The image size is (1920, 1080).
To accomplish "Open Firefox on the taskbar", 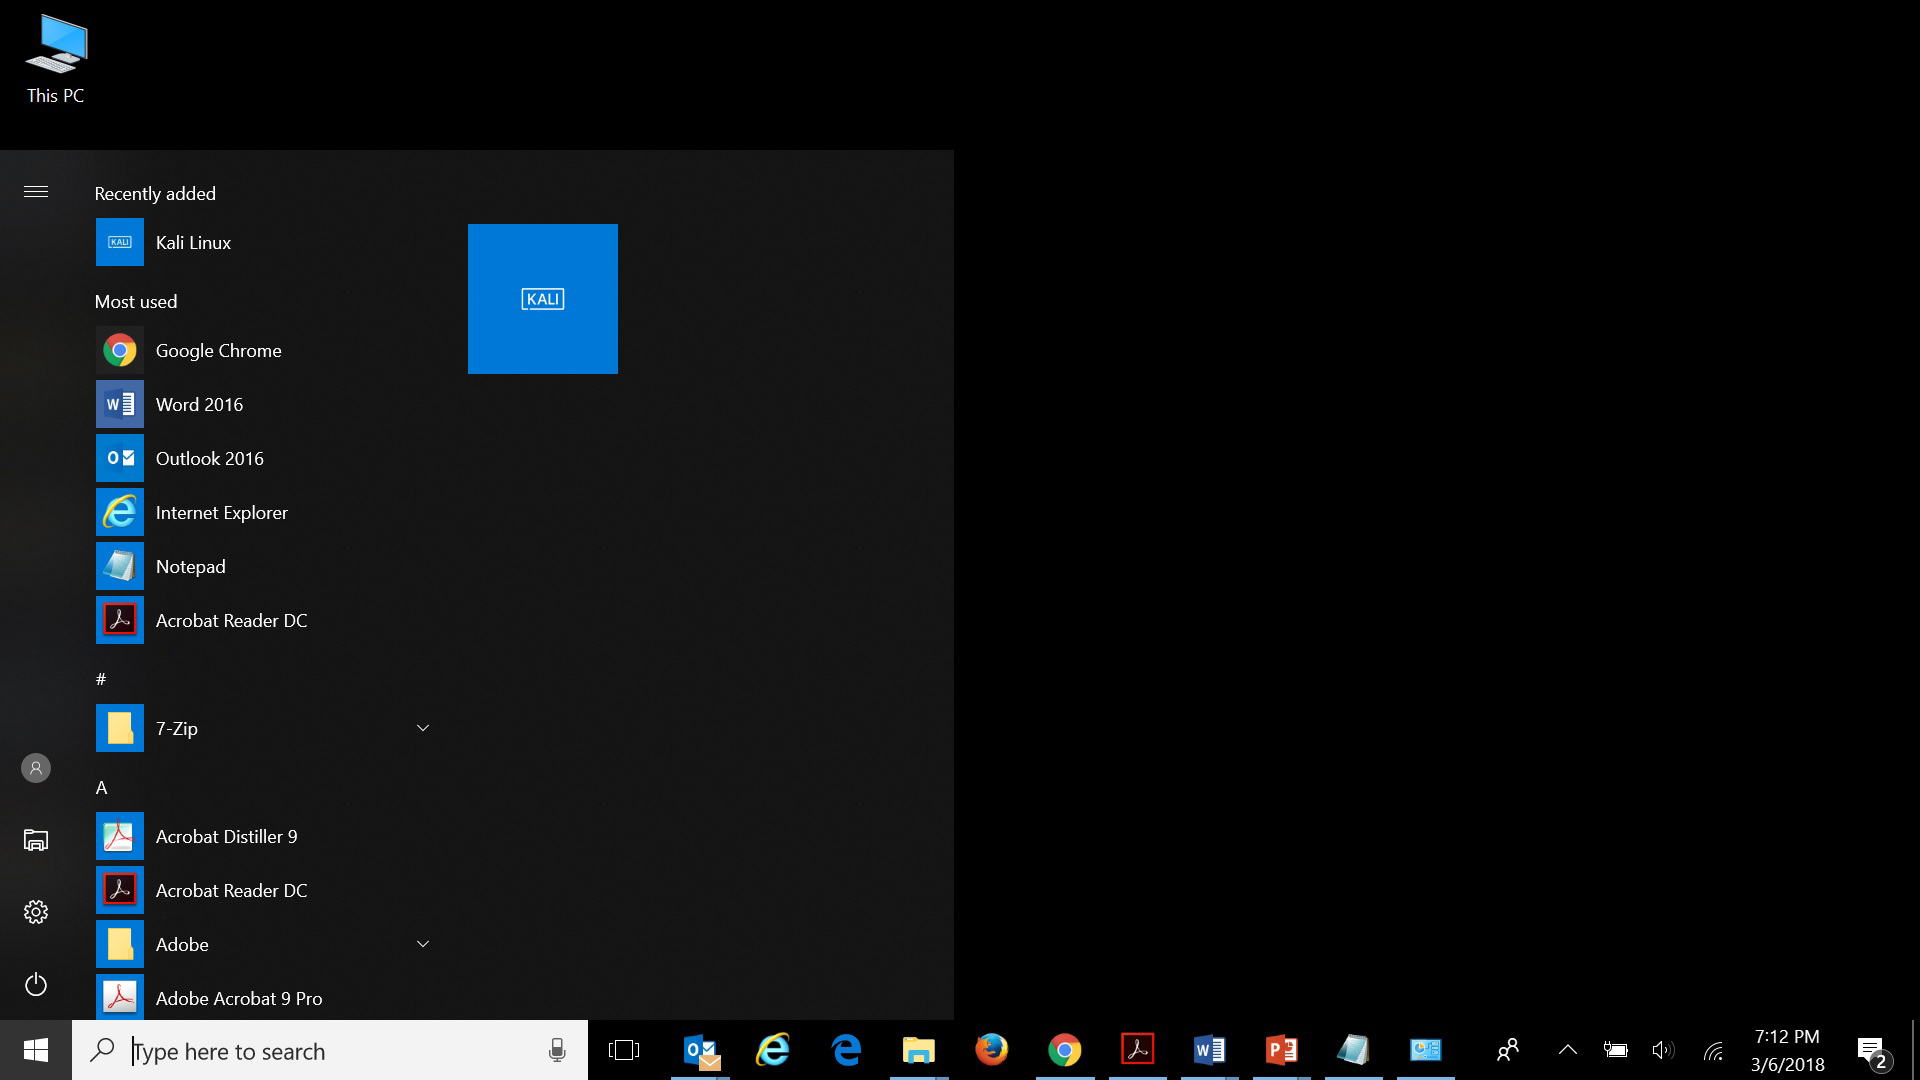I will [x=991, y=1050].
